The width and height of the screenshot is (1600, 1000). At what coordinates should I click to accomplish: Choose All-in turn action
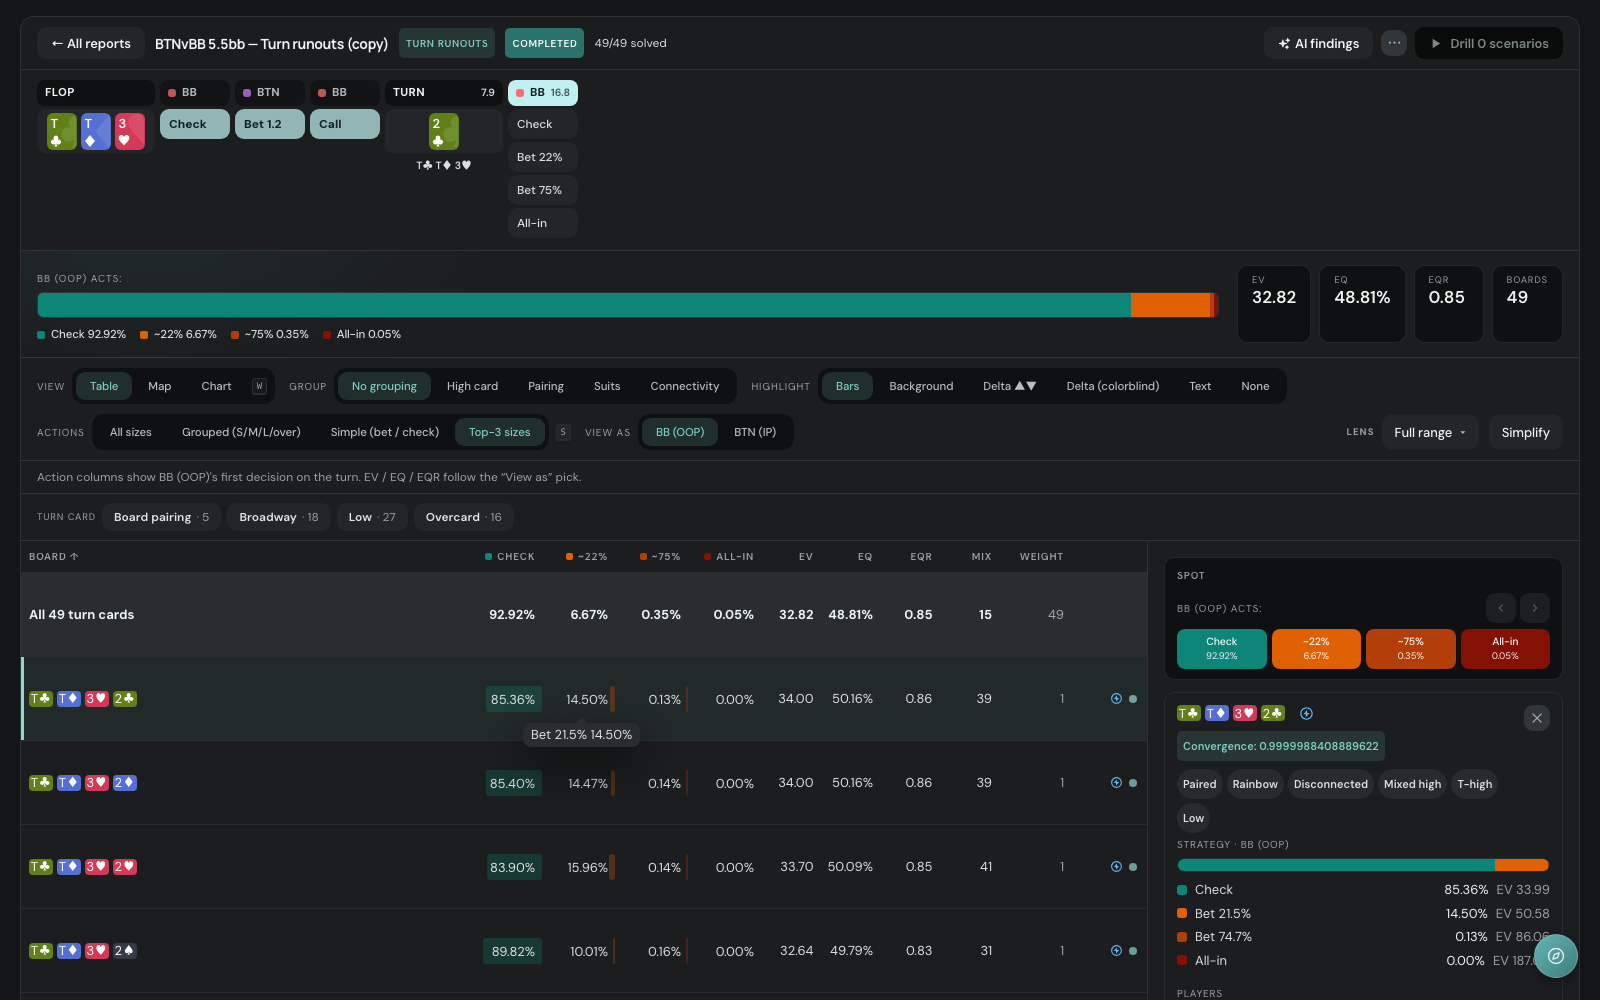tap(543, 223)
